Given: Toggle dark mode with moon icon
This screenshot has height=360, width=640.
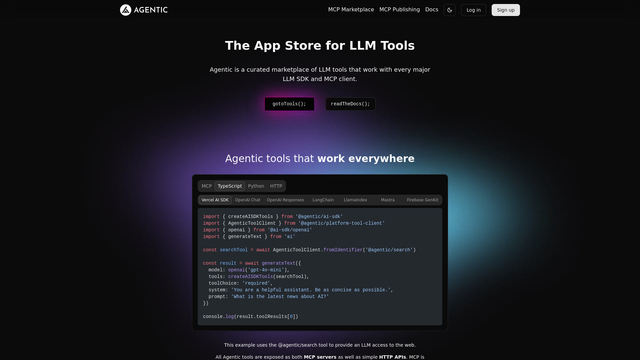Looking at the screenshot, I should (449, 10).
